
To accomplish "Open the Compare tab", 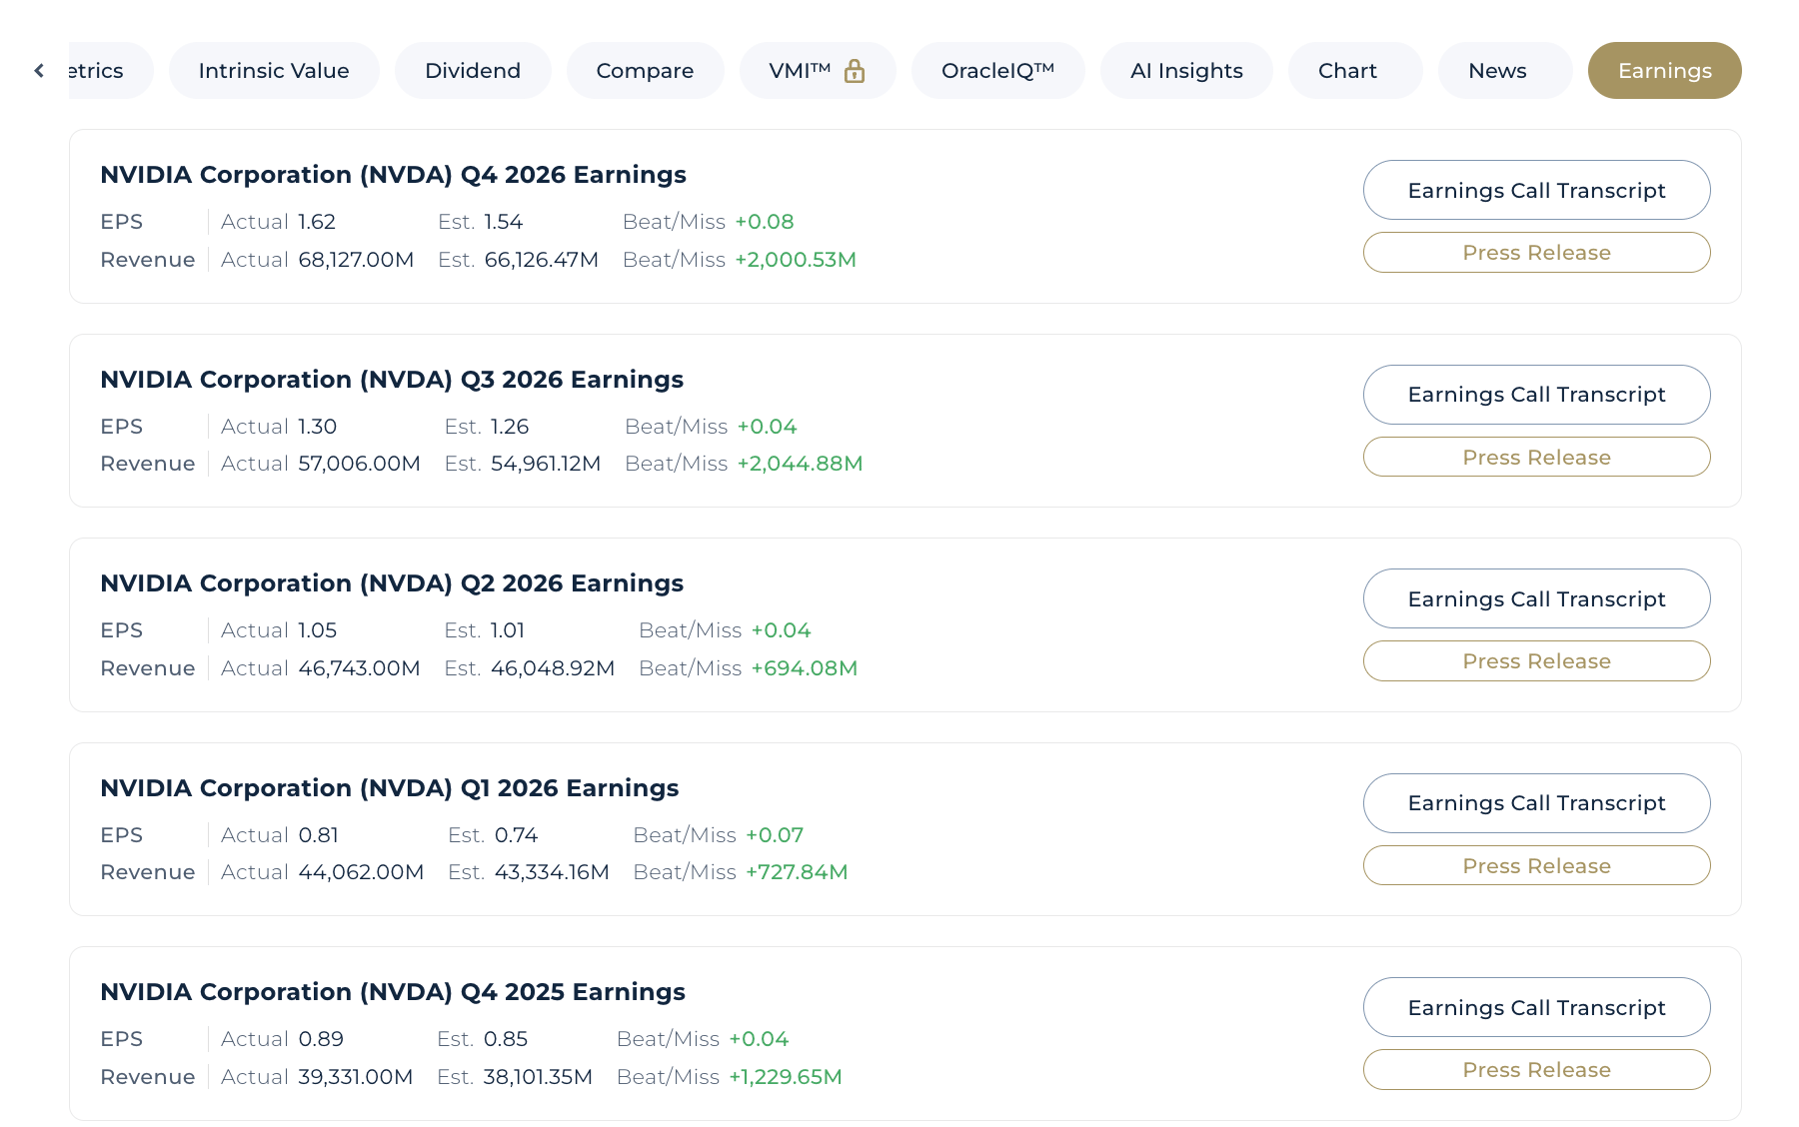I will click(644, 71).
